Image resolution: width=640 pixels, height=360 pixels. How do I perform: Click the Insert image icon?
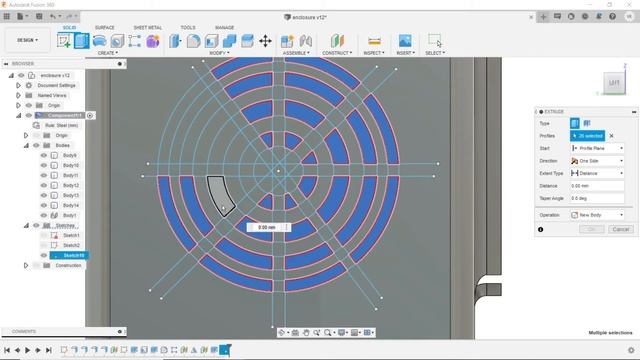405,41
